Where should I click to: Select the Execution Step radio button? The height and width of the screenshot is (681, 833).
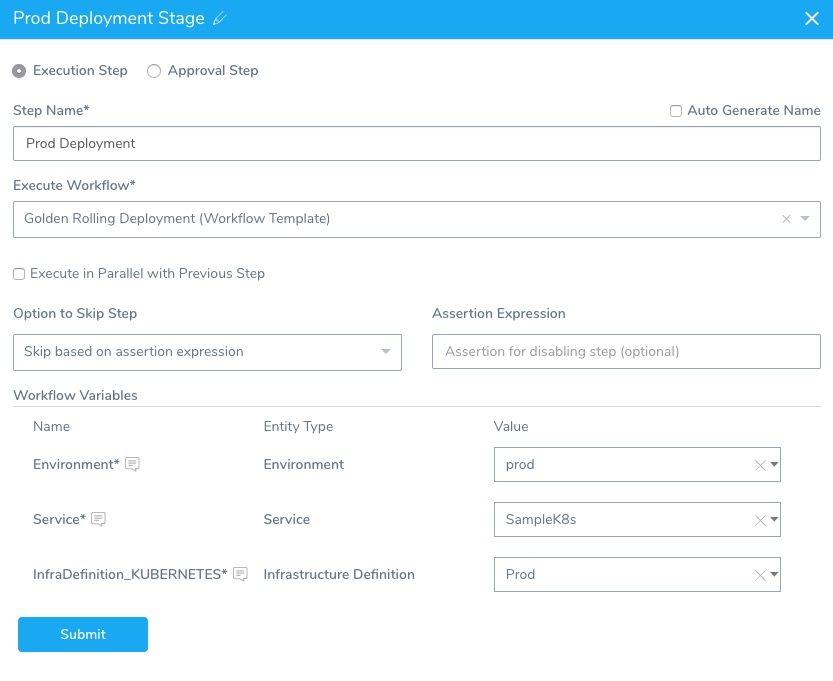pyautogui.click(x=19, y=71)
